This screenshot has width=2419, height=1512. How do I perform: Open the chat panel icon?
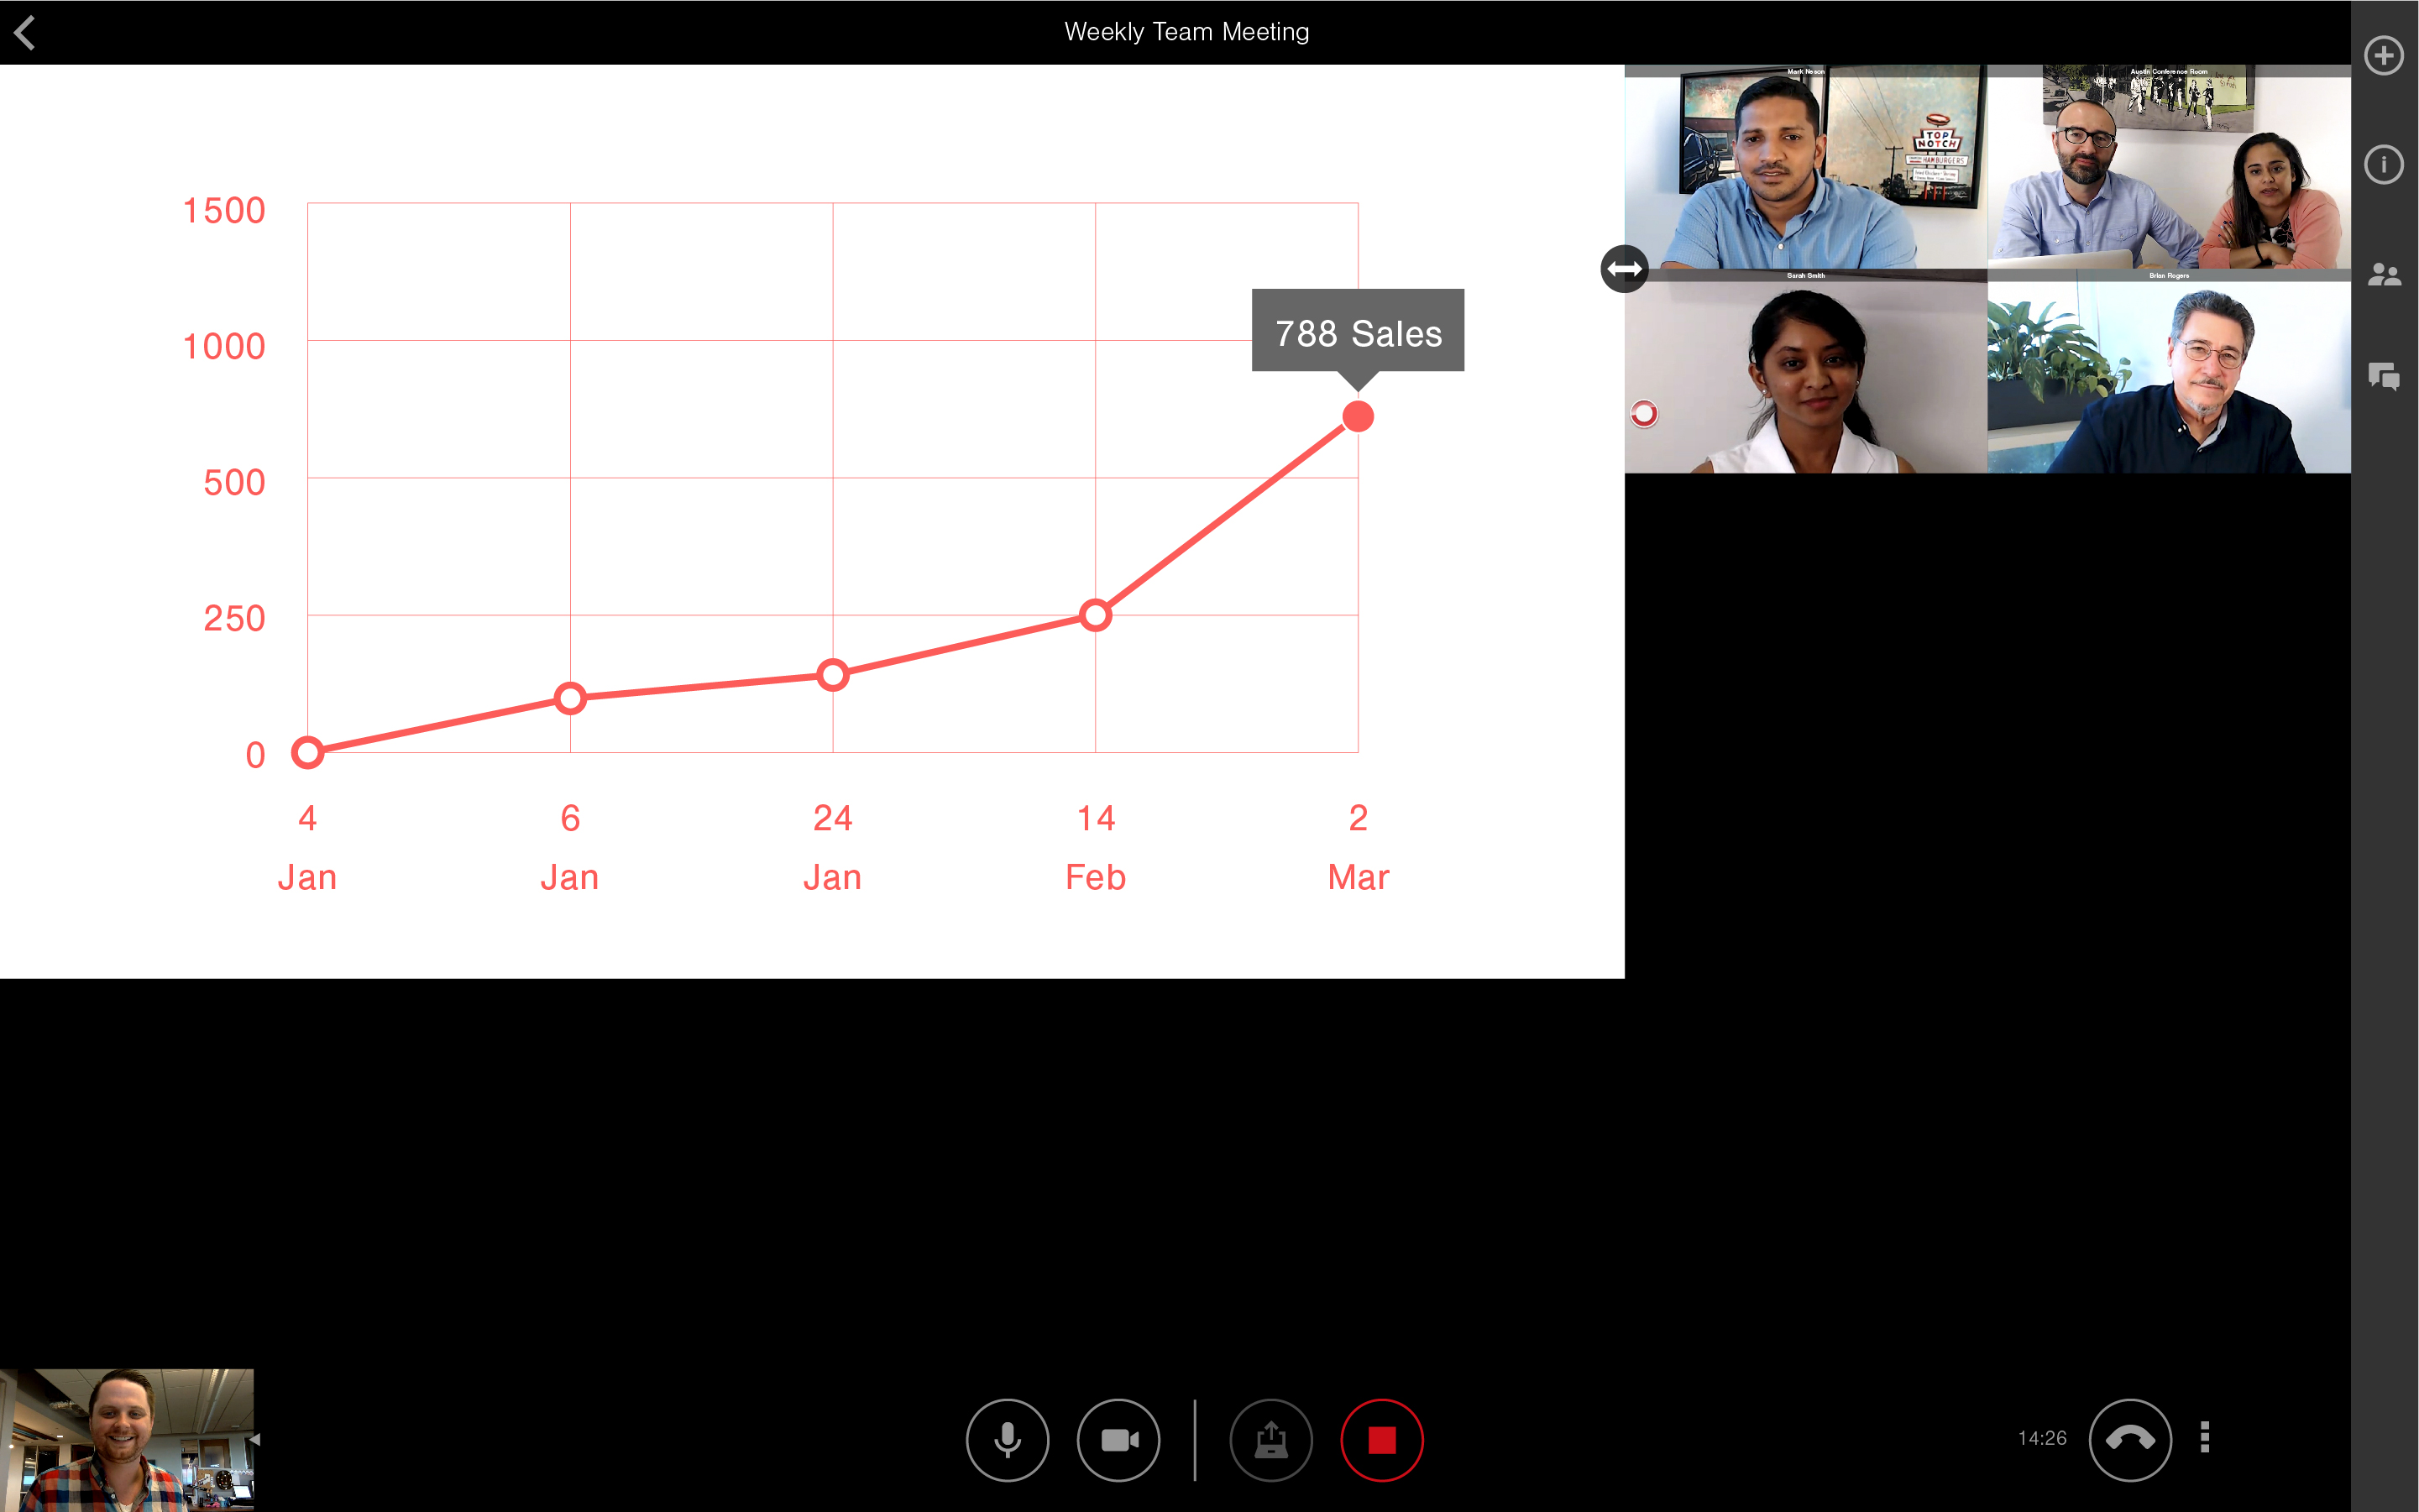point(2384,377)
